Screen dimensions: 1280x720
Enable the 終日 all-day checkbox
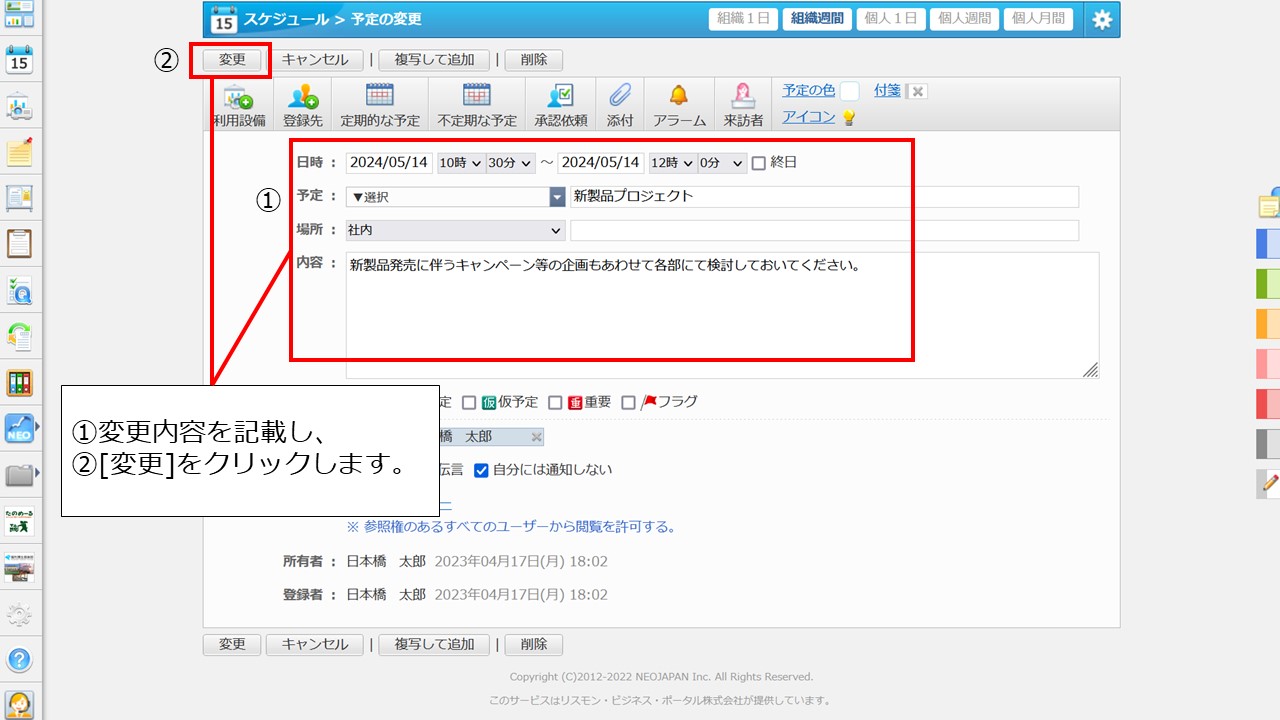tap(758, 163)
